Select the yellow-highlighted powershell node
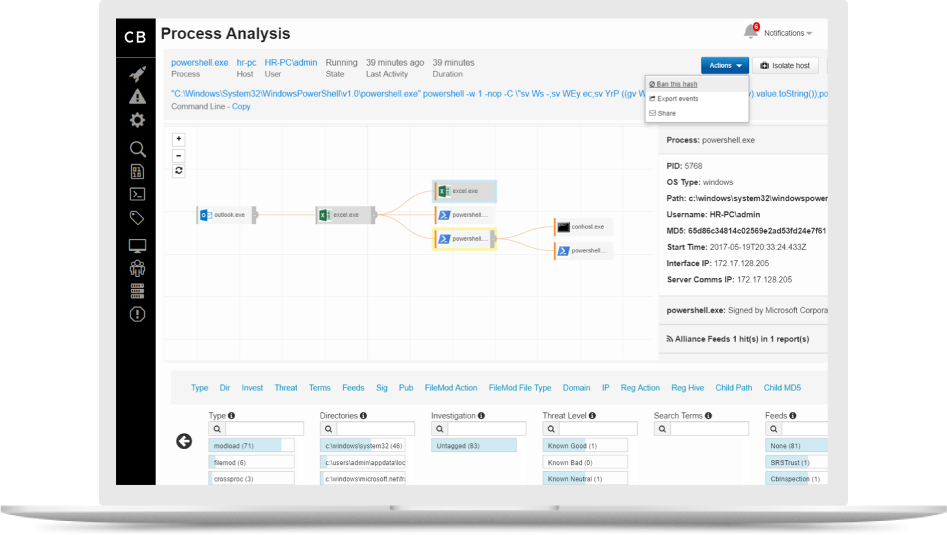Screen dimensions: 947x535 463,239
